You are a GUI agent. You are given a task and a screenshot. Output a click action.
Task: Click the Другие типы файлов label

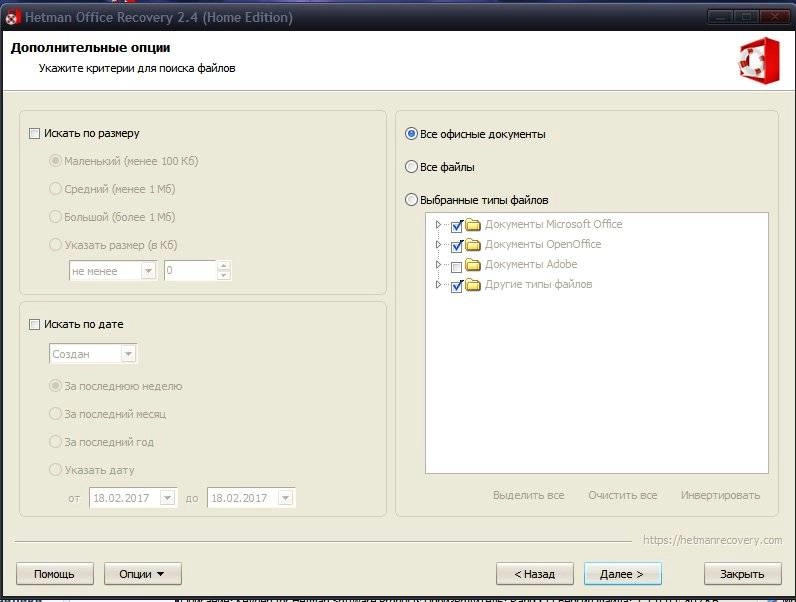click(x=538, y=285)
